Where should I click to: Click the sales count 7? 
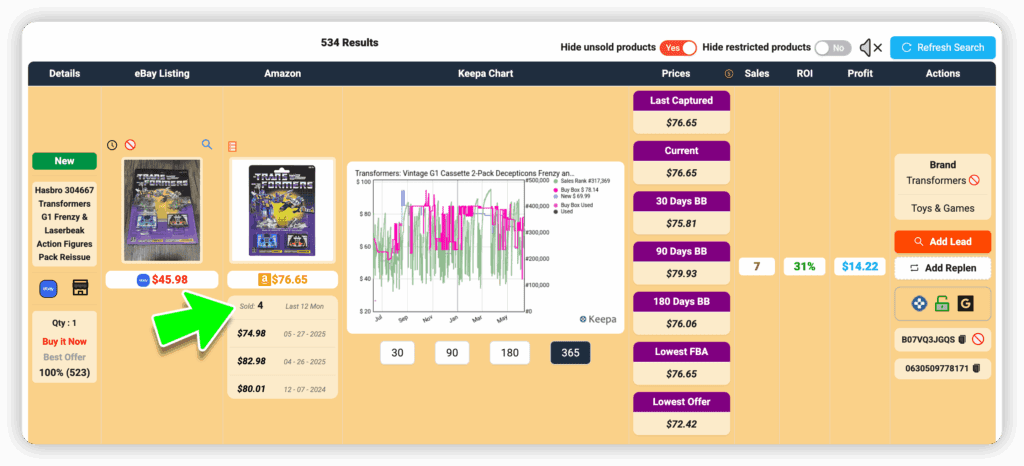pyautogui.click(x=757, y=266)
